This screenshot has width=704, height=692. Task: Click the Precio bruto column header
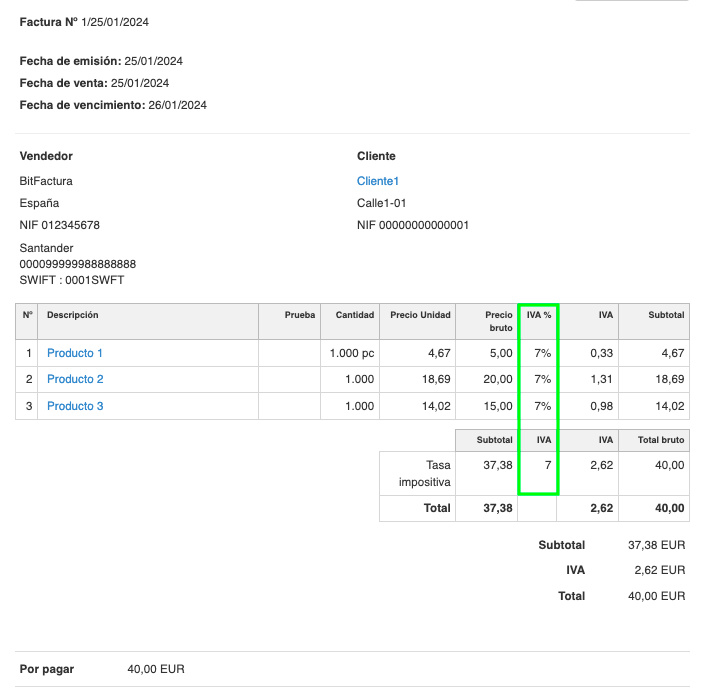[x=498, y=321]
